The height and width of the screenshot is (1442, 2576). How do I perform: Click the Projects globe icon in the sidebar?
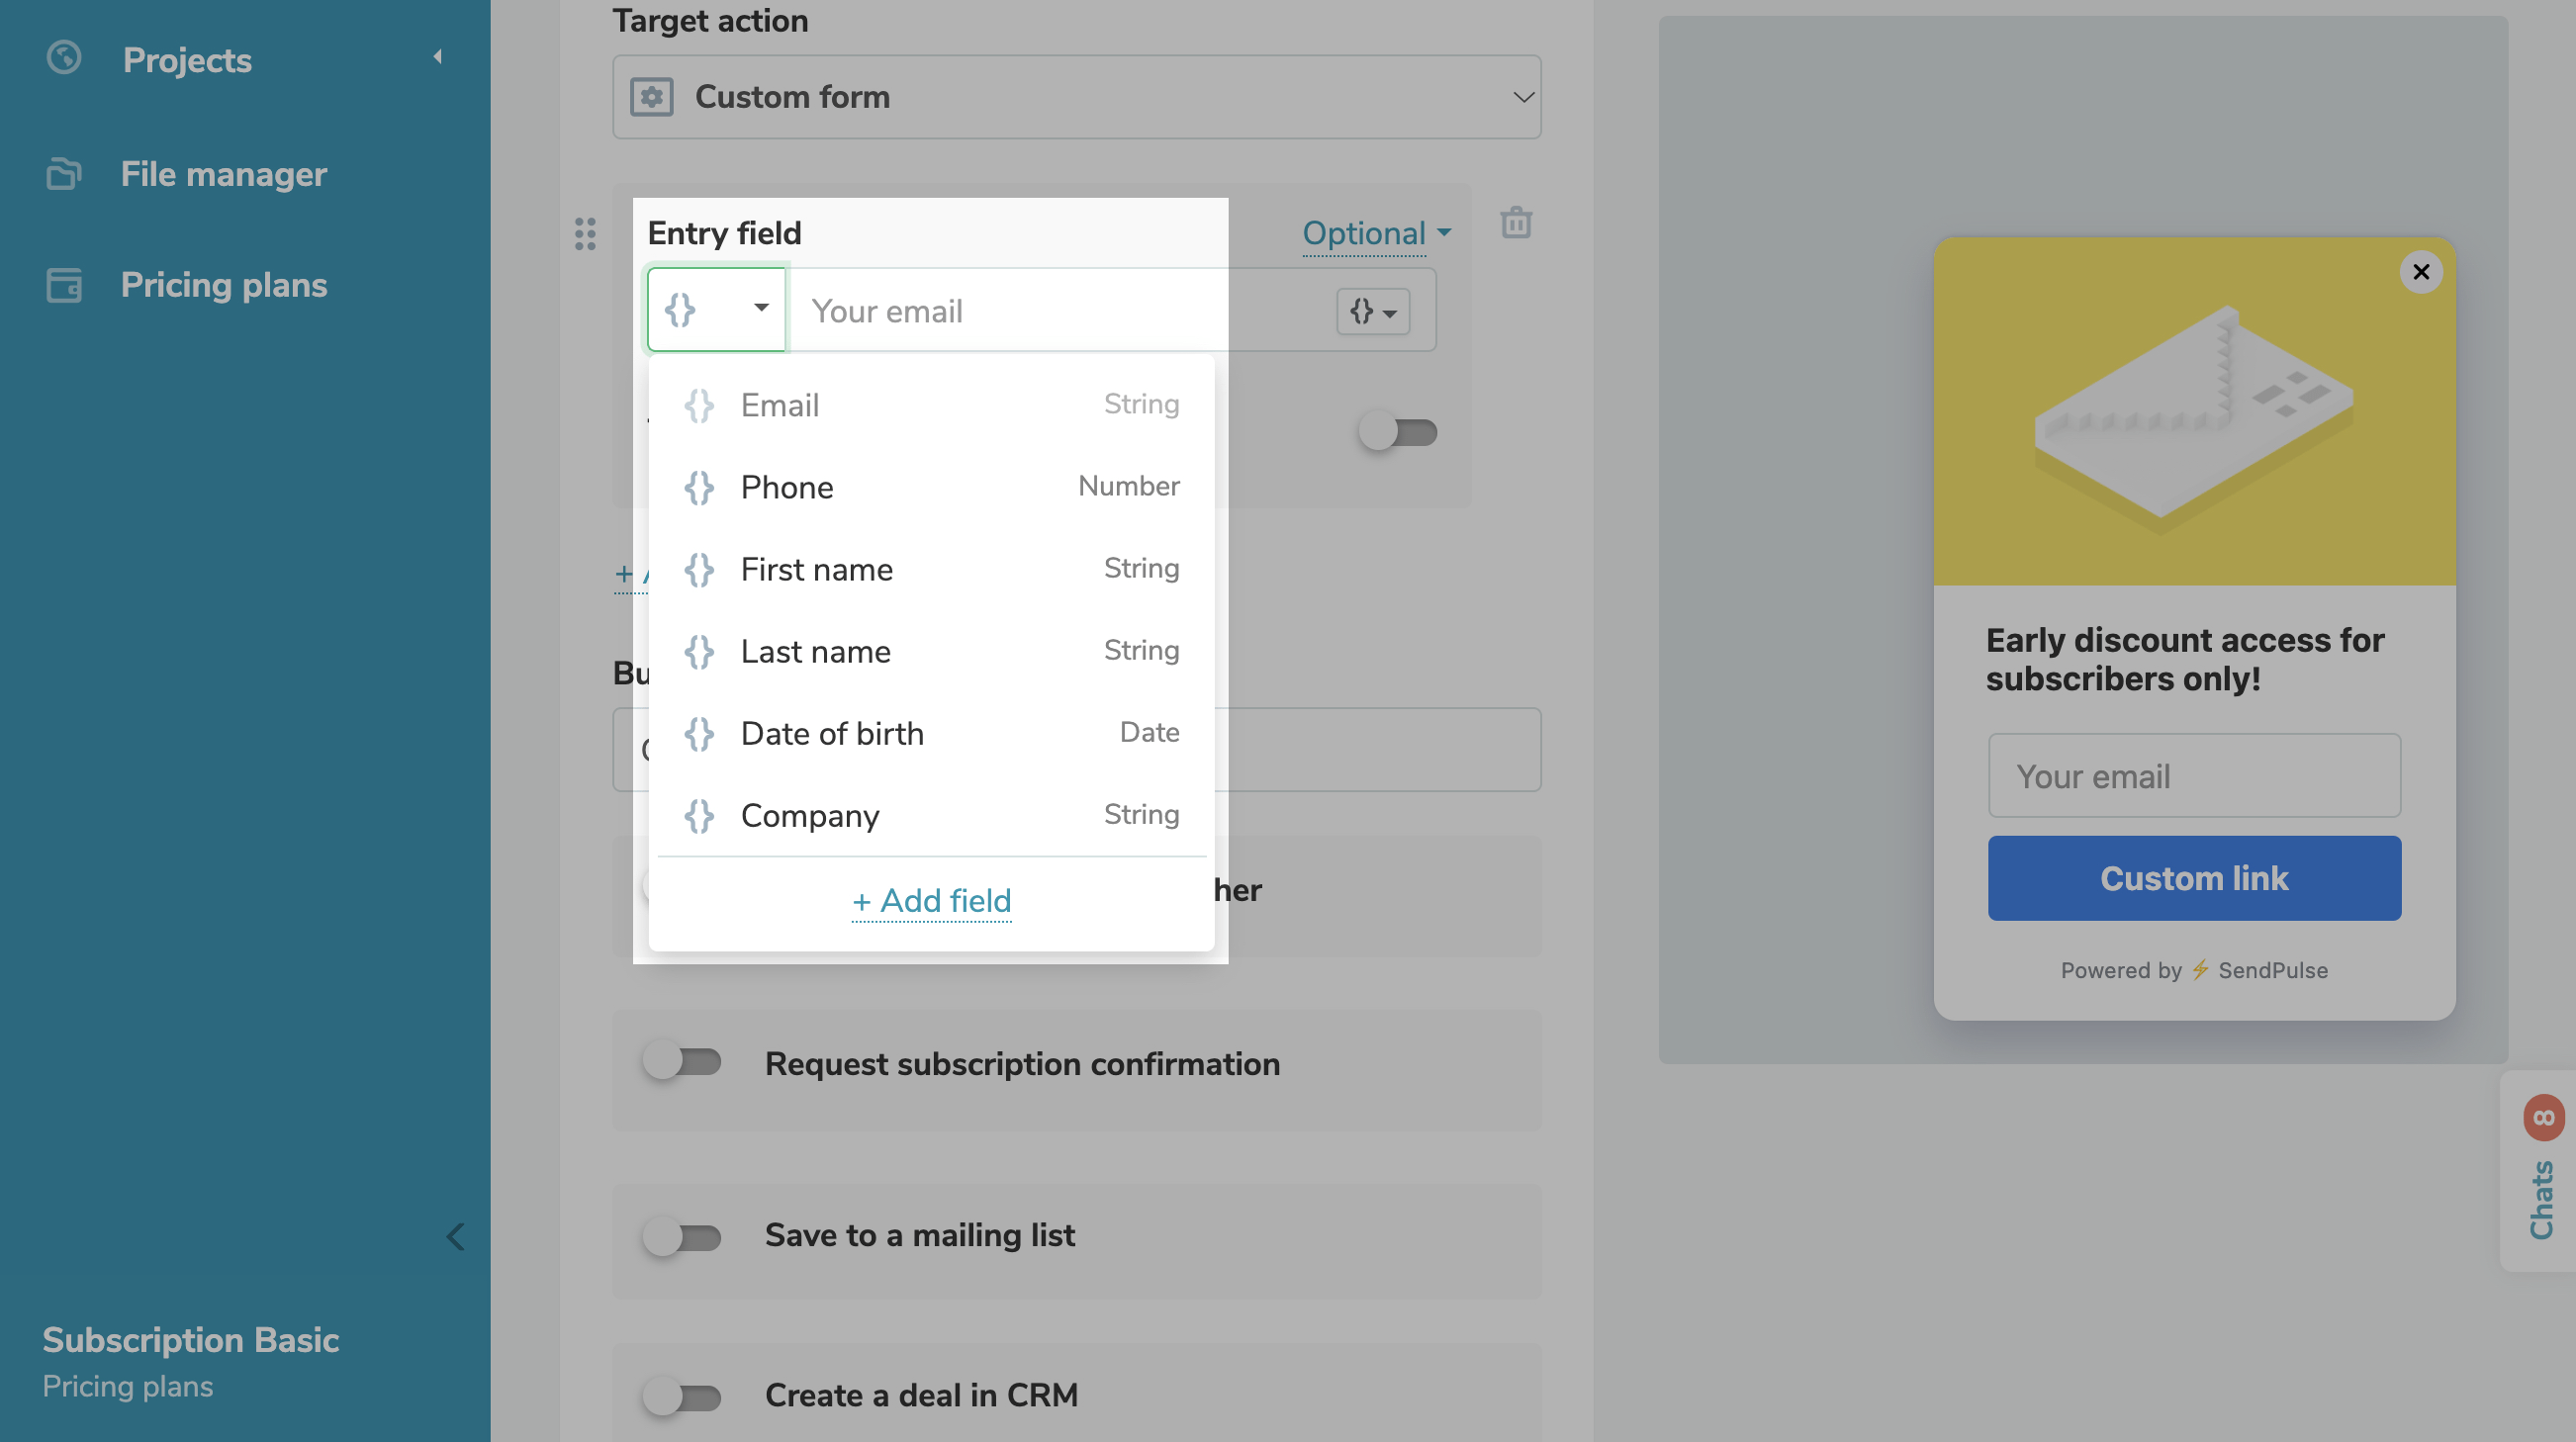64,58
